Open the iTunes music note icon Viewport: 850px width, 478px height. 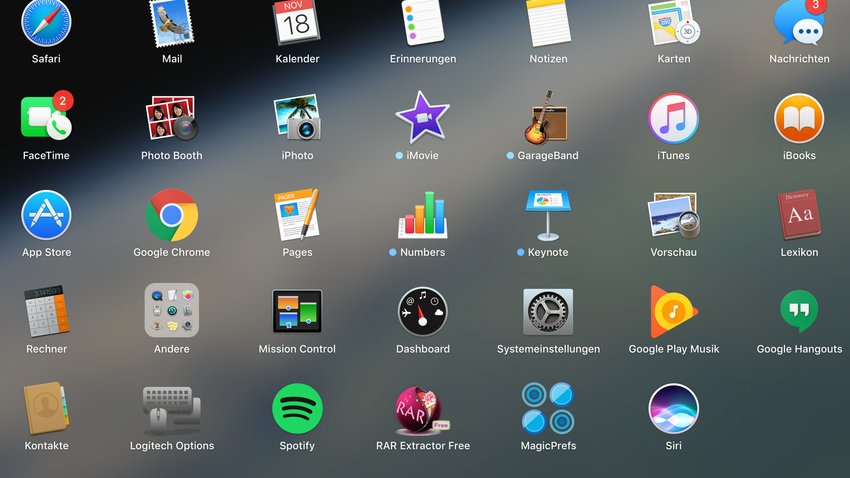pos(674,118)
